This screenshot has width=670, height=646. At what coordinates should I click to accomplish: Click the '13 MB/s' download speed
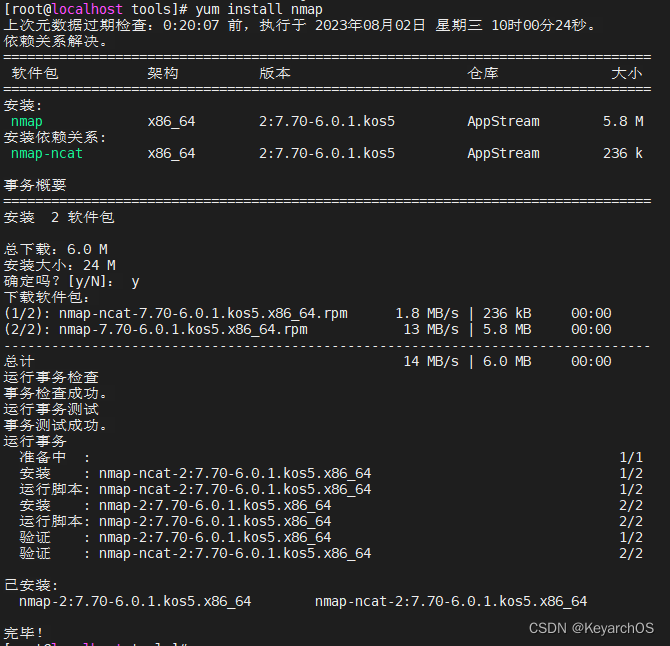431,329
